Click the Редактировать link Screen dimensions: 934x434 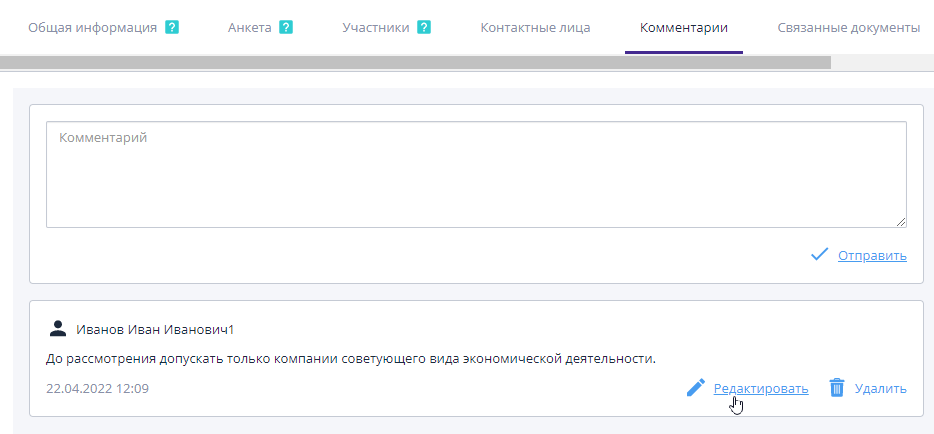click(x=761, y=388)
